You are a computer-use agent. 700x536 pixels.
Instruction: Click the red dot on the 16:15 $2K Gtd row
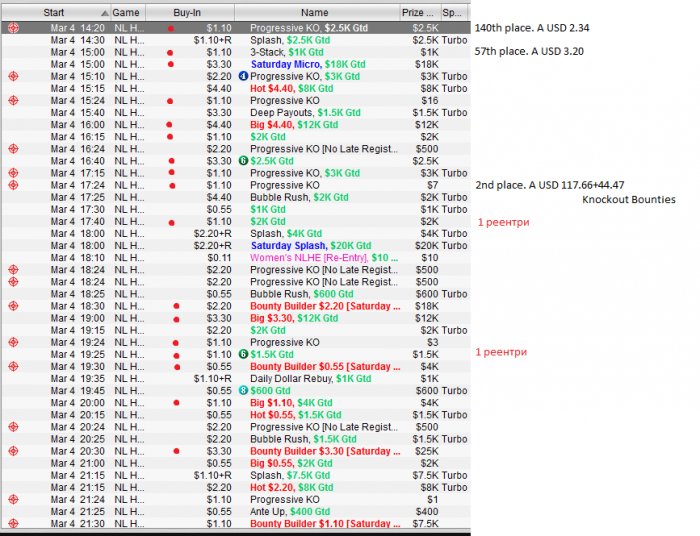pos(170,137)
